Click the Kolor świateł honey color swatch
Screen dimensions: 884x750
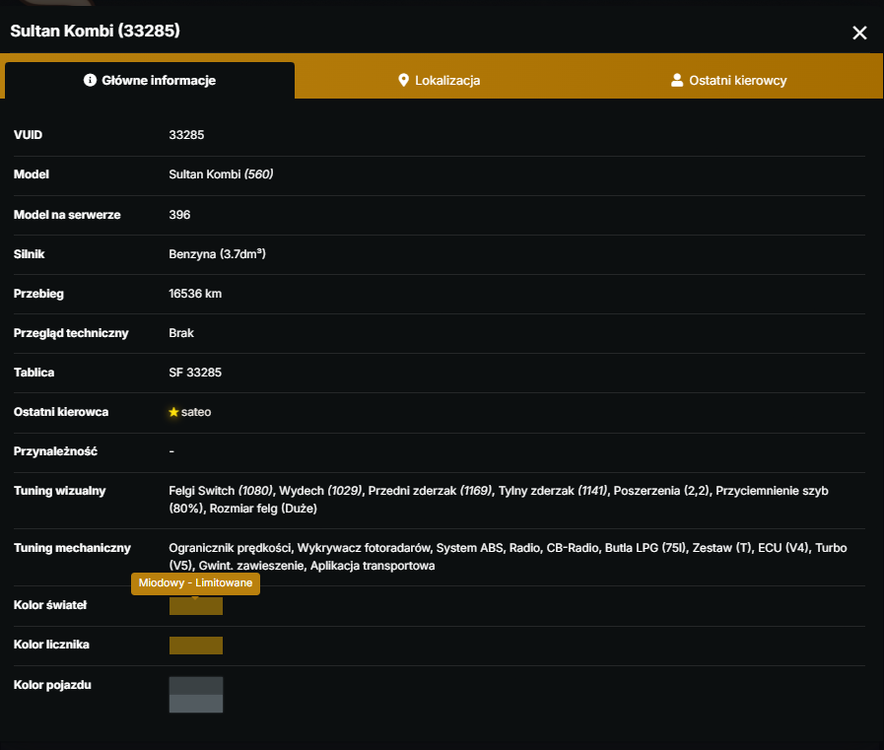pyautogui.click(x=196, y=606)
